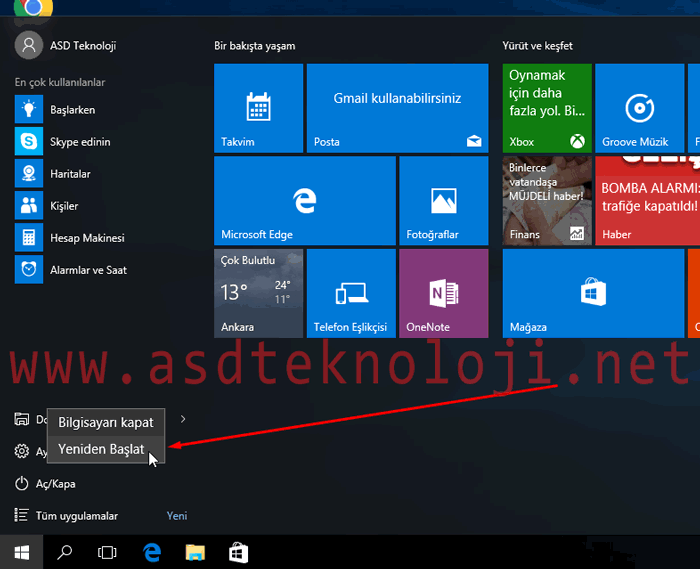This screenshot has width=700, height=569.
Task: Launch Edge from the taskbar
Action: (152, 552)
